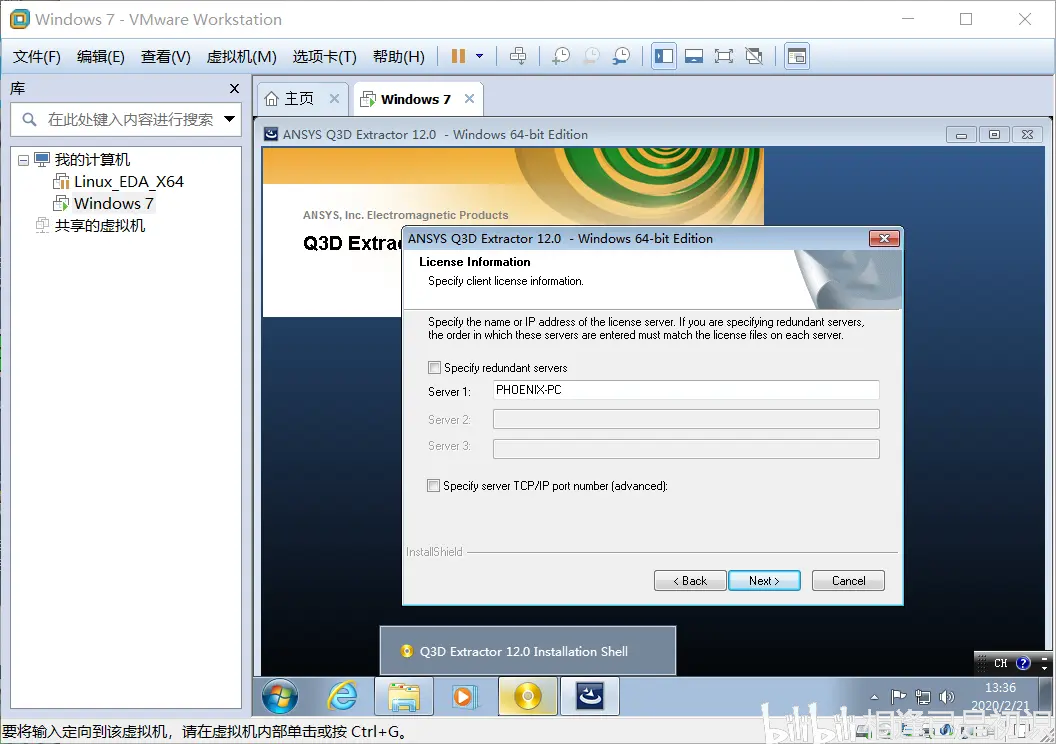Collapse the 我的计算机 tree node
This screenshot has width=1056, height=744.
pos(22,159)
